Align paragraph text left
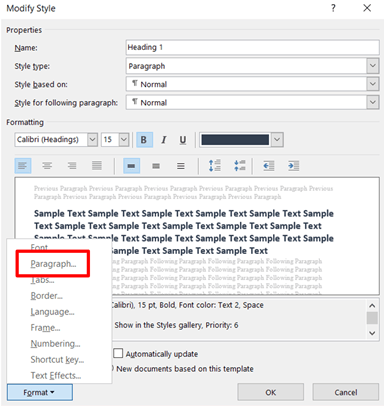 click(23, 166)
